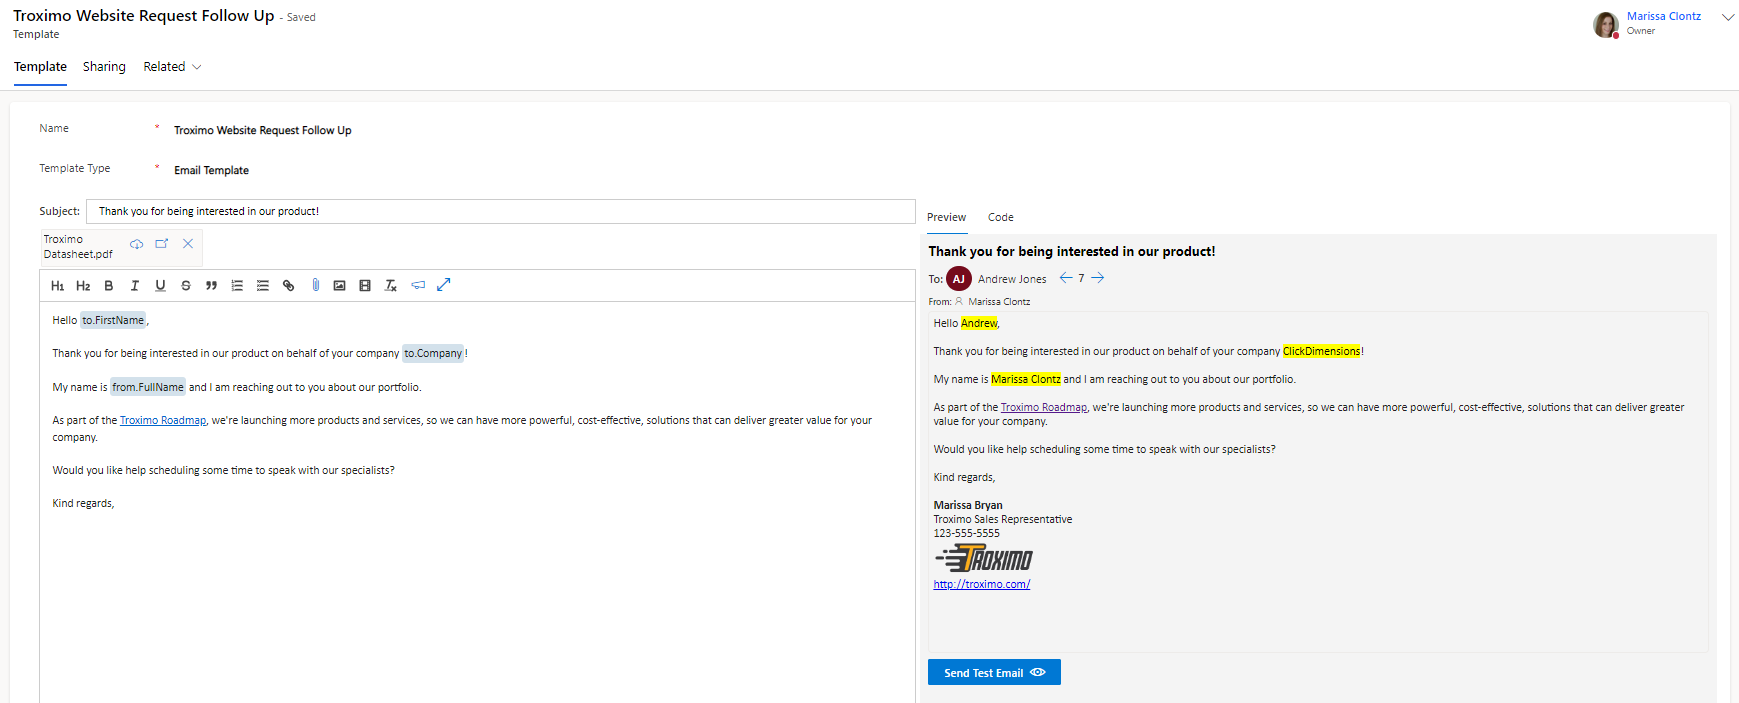Image resolution: width=1739 pixels, height=703 pixels.
Task: Open the Related dropdown
Action: [x=172, y=67]
